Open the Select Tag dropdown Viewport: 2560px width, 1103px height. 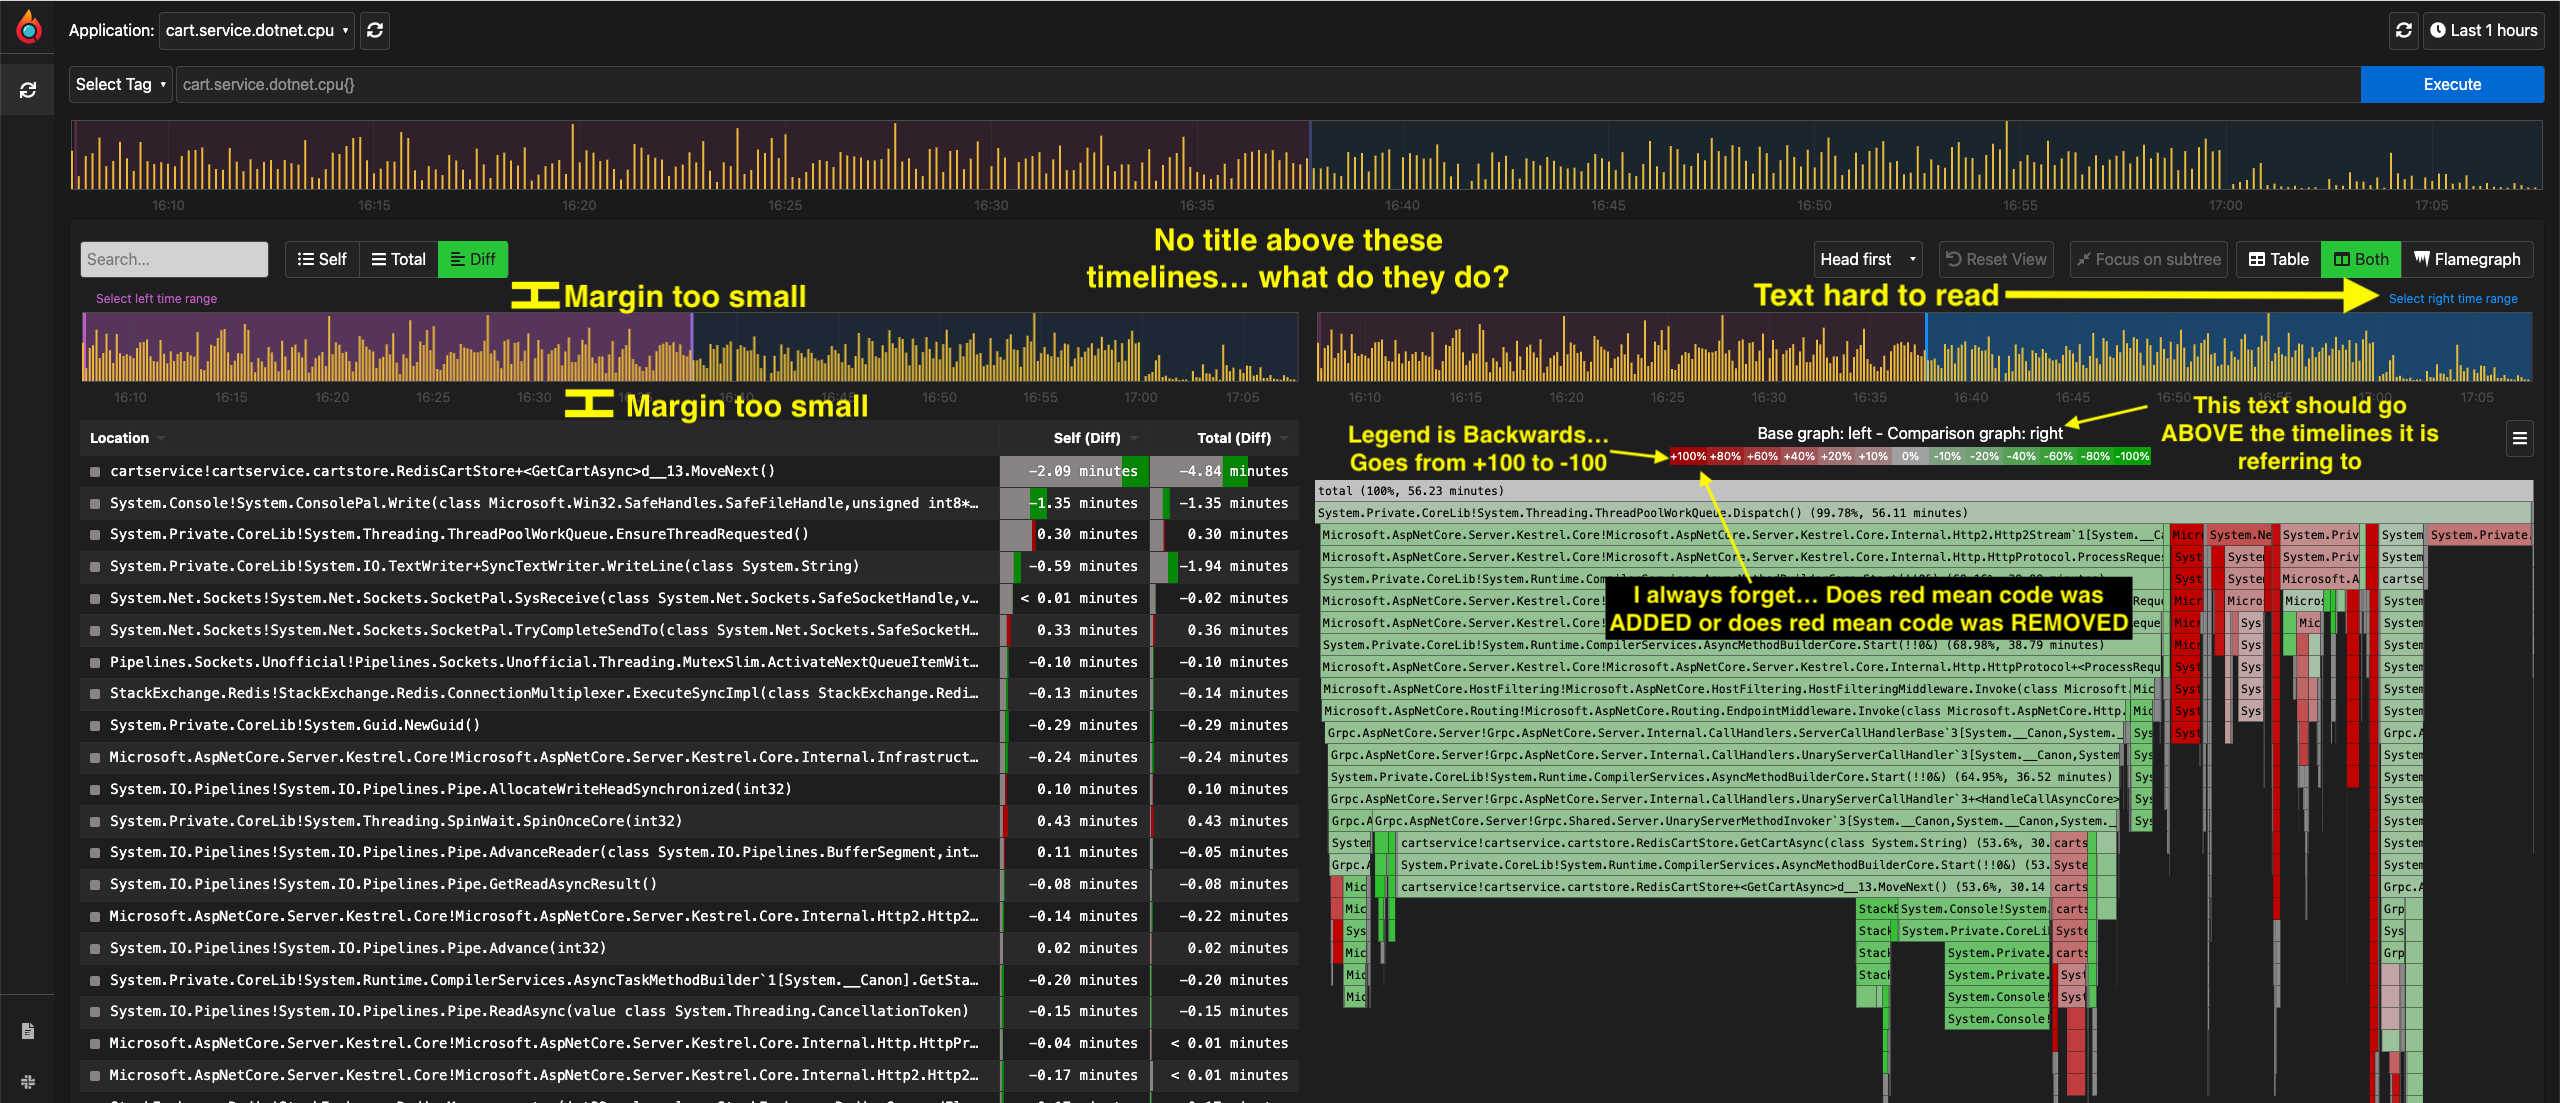121,84
